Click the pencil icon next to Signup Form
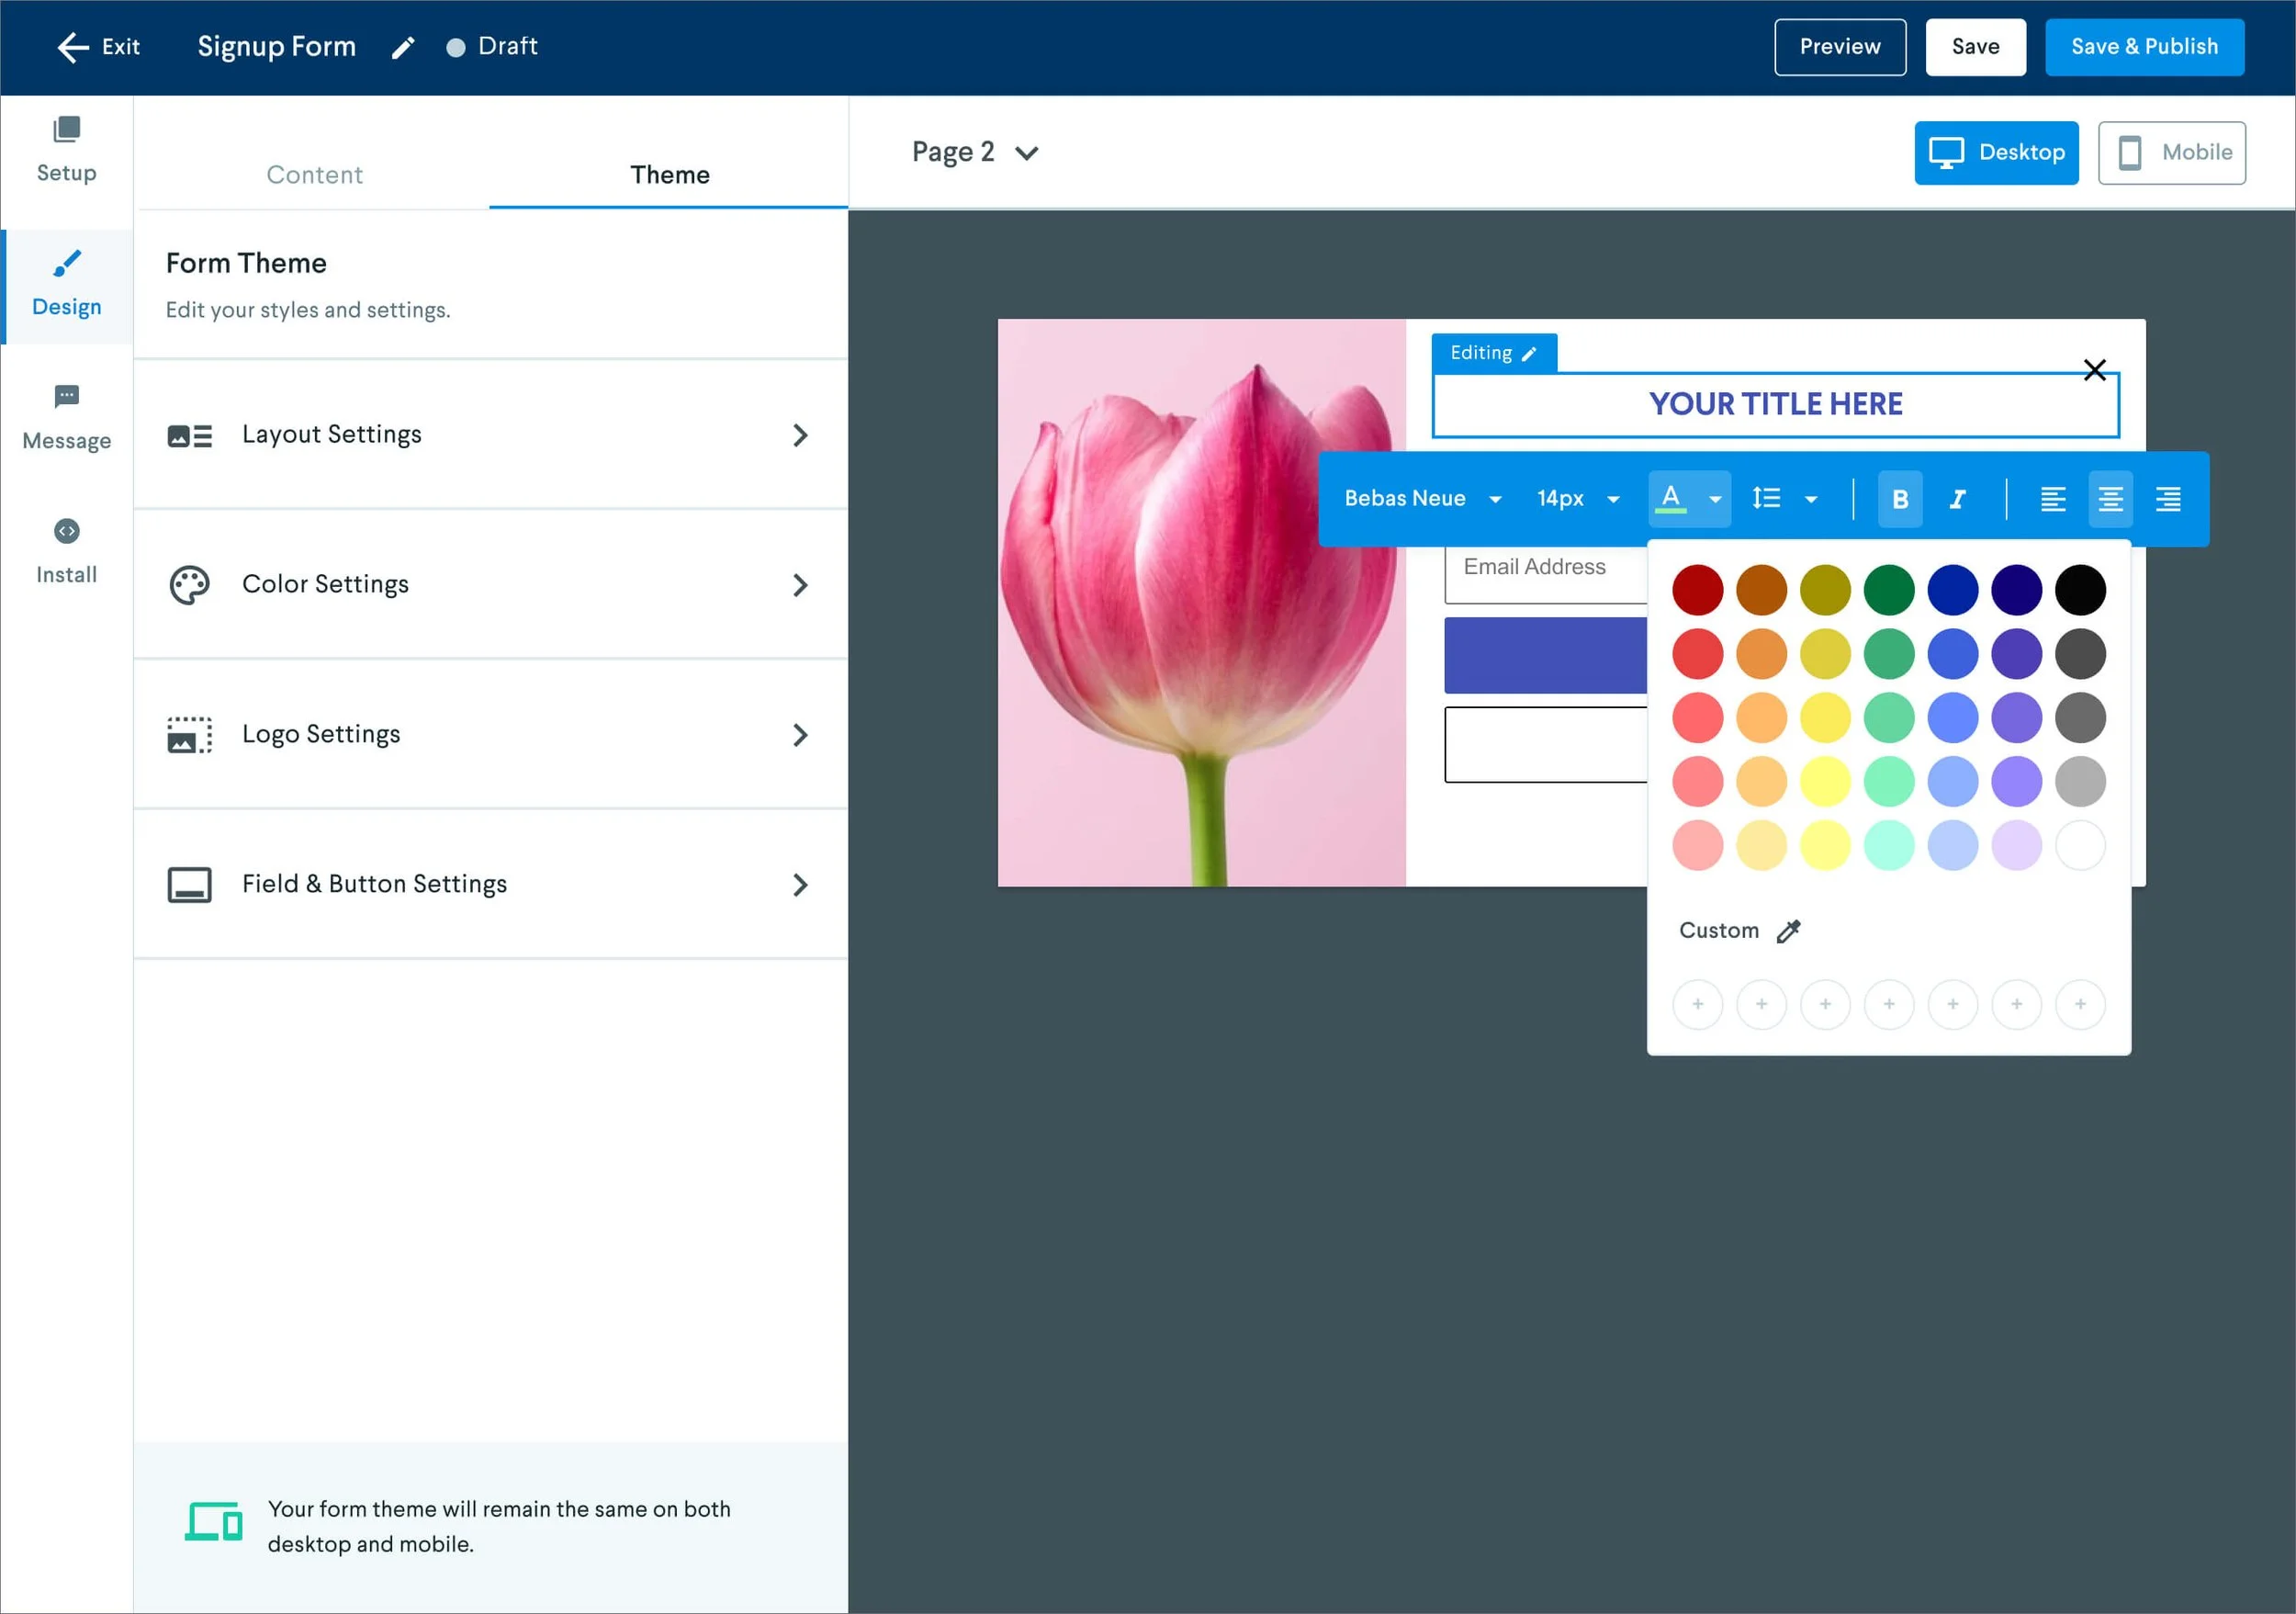The width and height of the screenshot is (2296, 1614). 403,48
